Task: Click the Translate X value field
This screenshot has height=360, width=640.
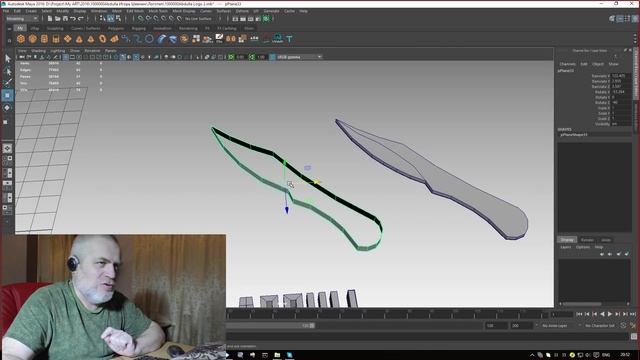Action: coord(621,76)
